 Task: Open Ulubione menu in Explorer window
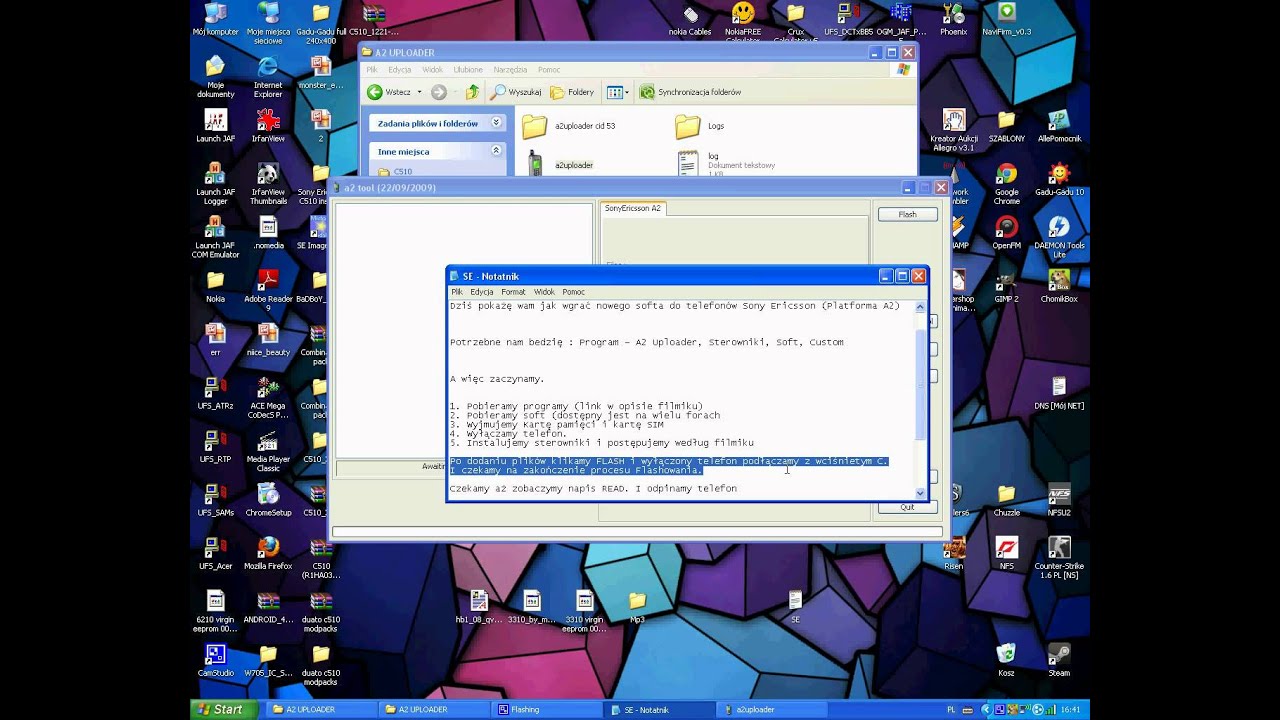pyautogui.click(x=467, y=70)
